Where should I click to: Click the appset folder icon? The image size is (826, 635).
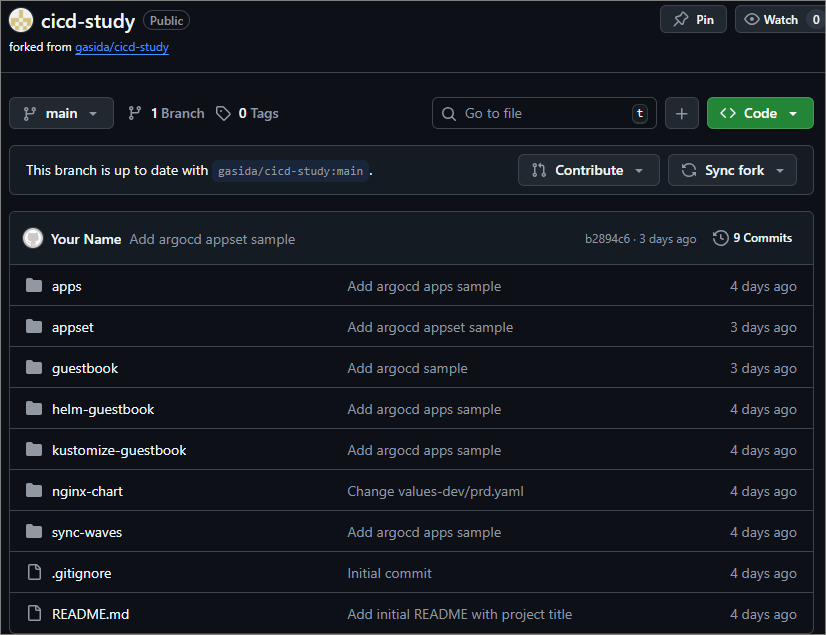[34, 327]
